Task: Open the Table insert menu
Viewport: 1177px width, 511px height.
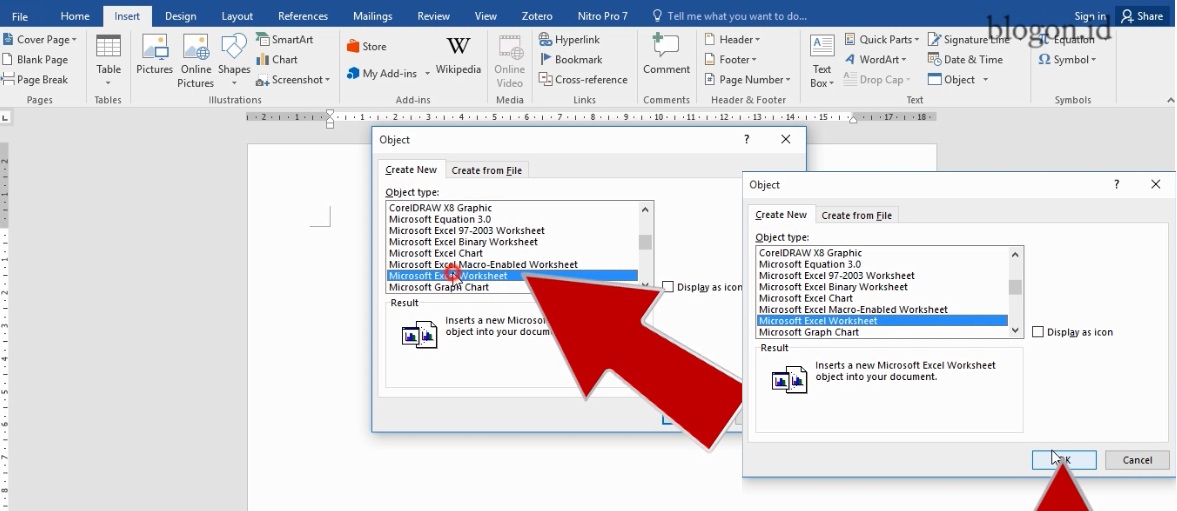Action: coord(108,61)
